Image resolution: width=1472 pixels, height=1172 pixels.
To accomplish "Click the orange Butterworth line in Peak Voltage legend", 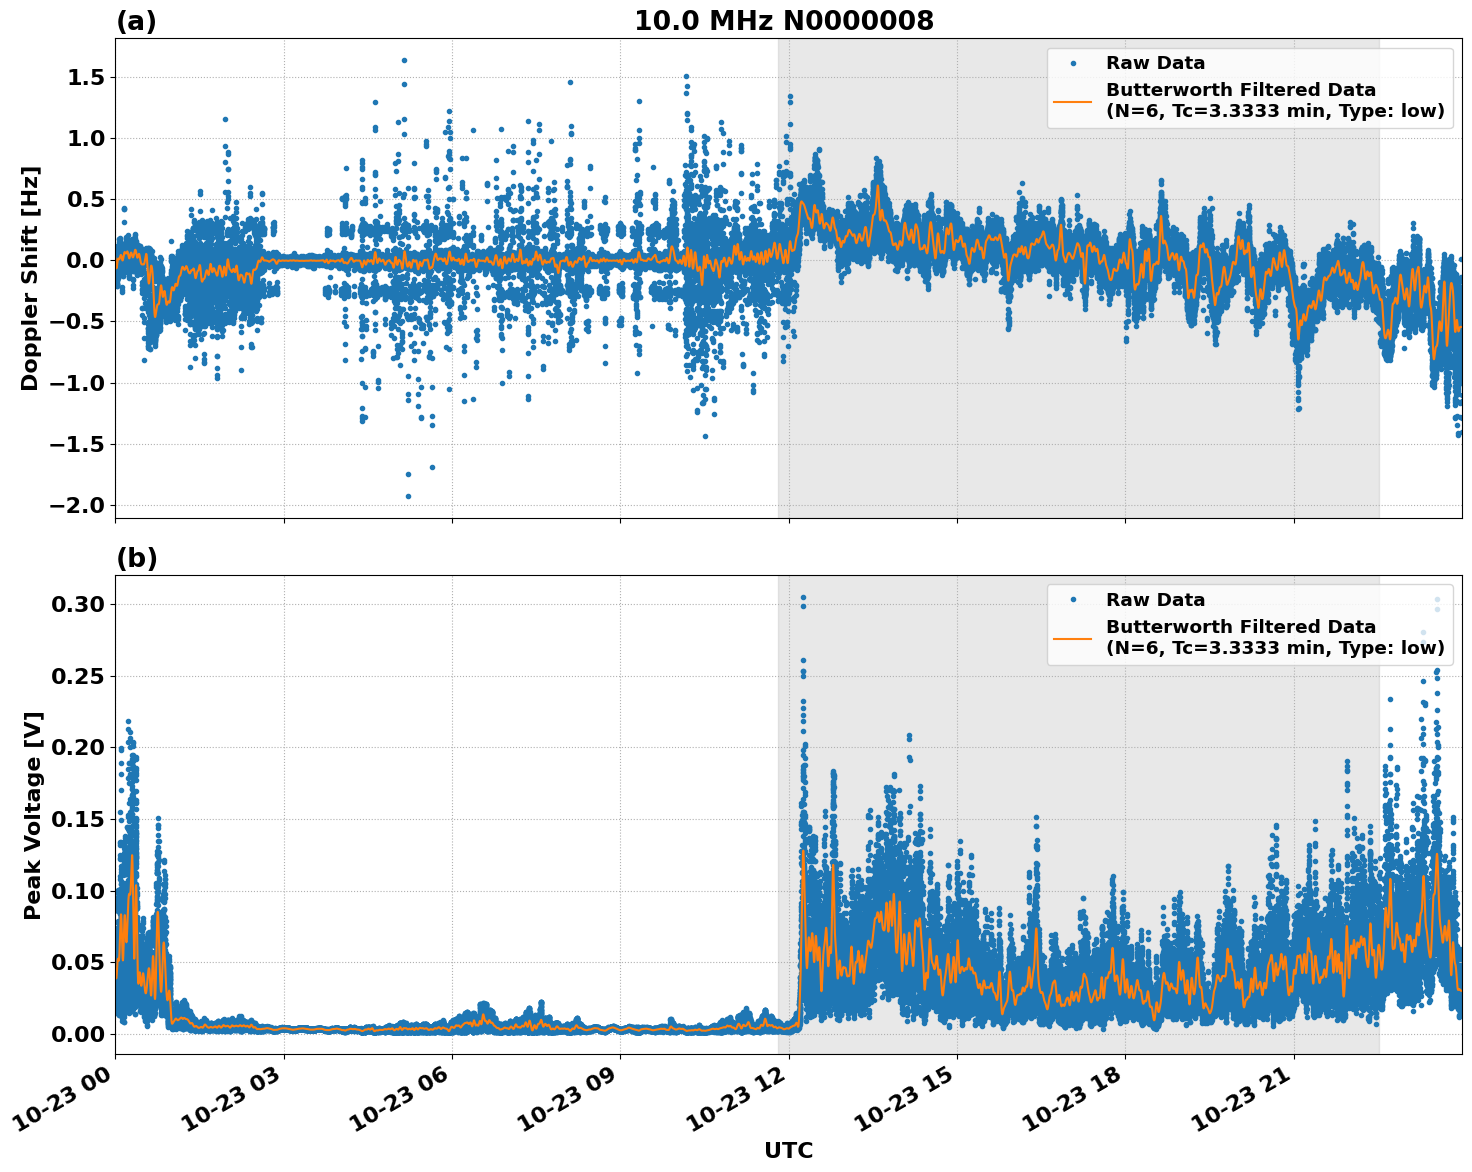I will 1073,638.
